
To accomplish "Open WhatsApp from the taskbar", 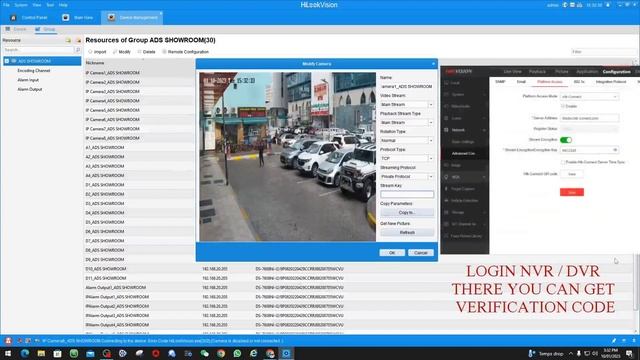I will pos(237,353).
